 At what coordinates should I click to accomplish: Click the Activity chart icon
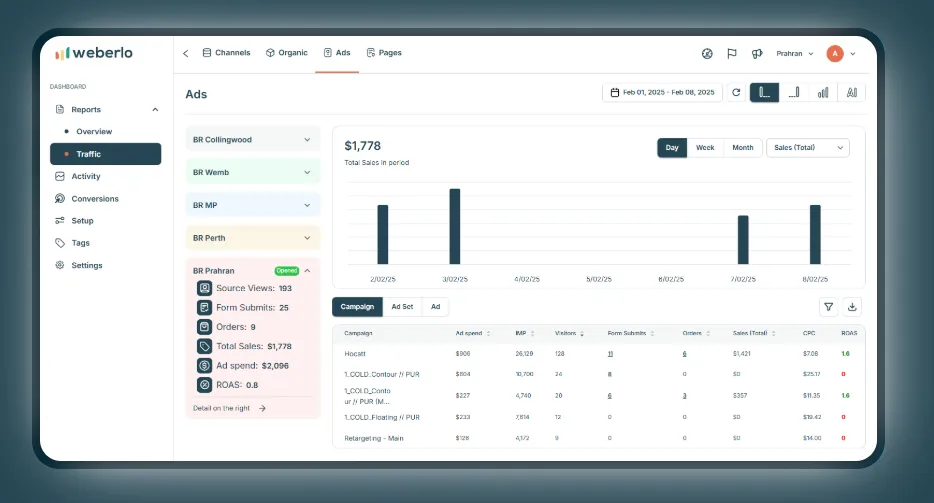[x=60, y=176]
